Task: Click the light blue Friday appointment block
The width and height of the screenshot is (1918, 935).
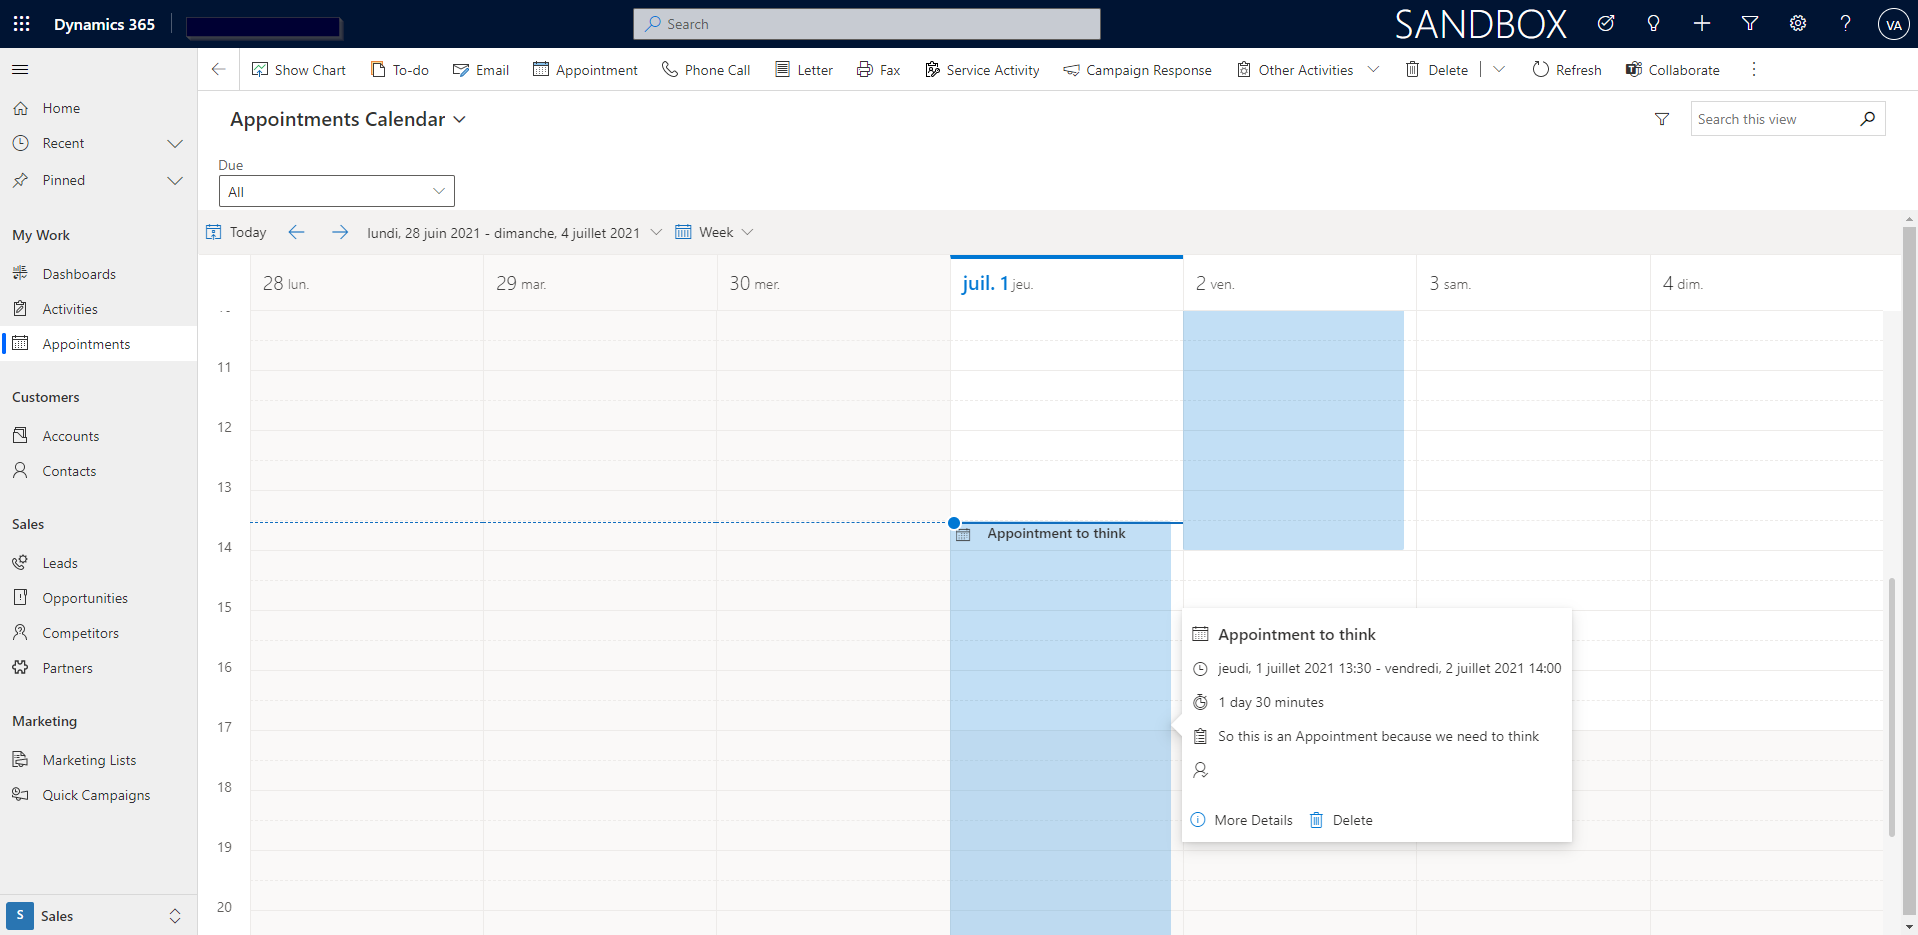Action: point(1293,430)
